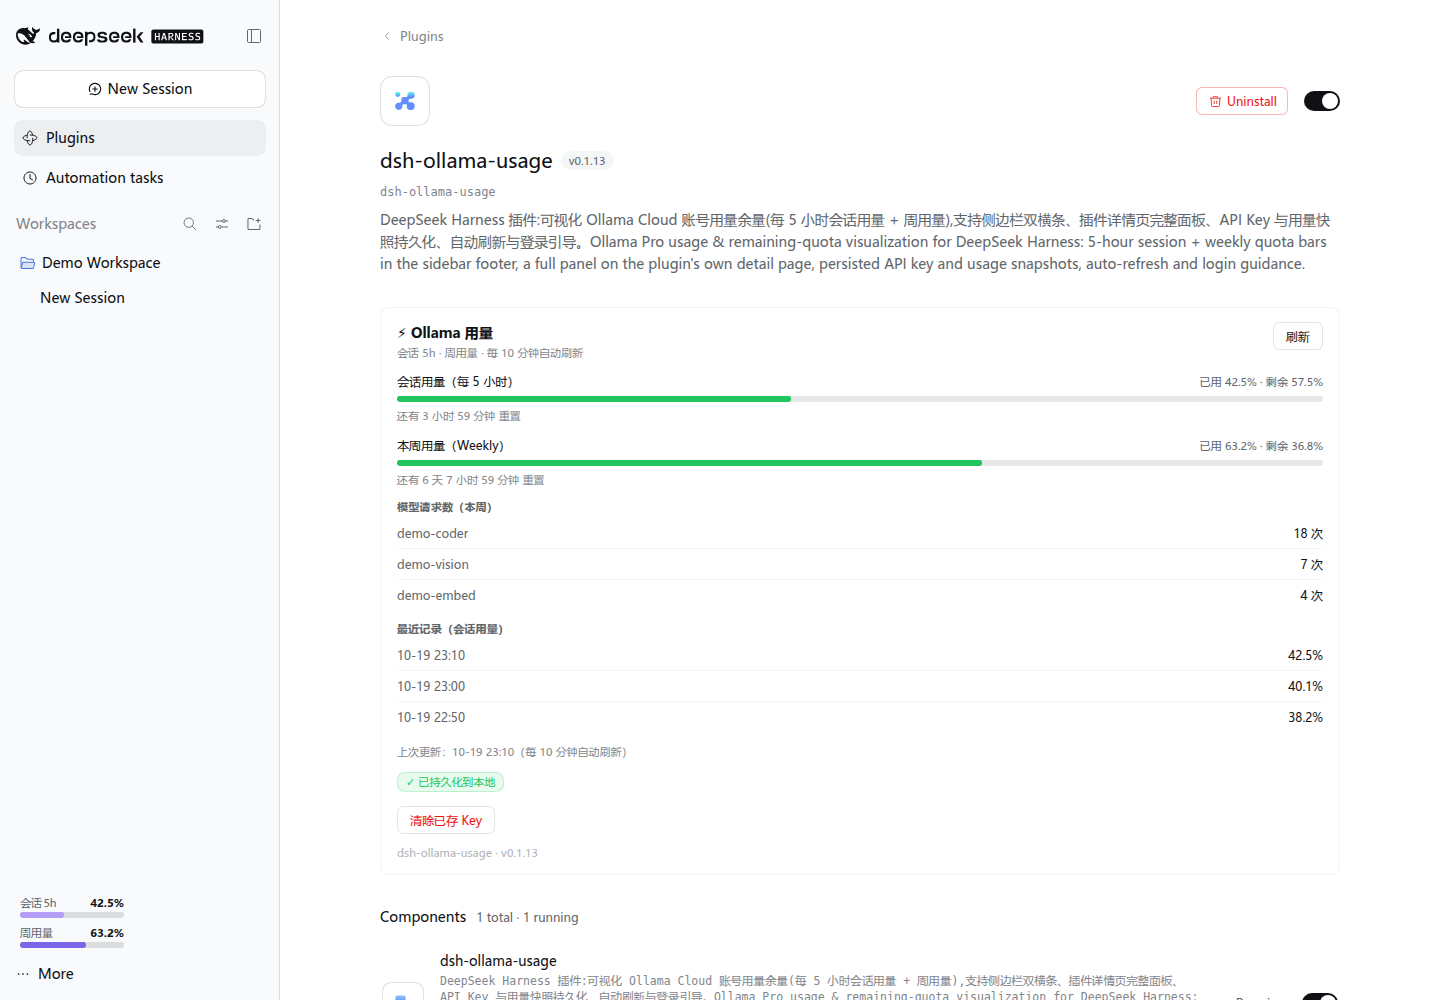Click the Ollama 用量 panel title
Image resolution: width=1440 pixels, height=1000 pixels.
pos(445,333)
